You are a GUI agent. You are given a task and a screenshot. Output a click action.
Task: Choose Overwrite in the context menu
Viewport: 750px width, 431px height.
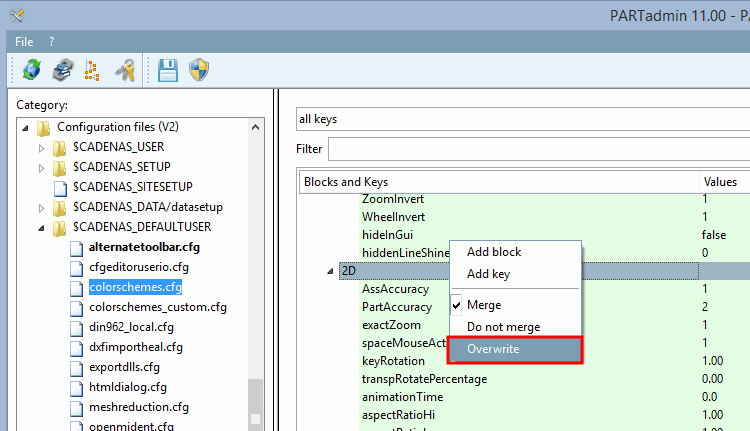[515, 349]
